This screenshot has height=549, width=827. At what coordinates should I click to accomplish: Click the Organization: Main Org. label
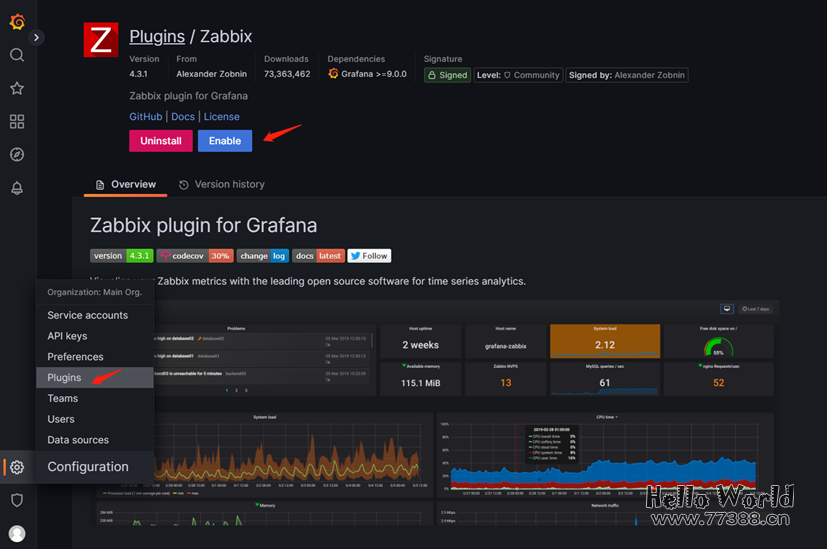[x=94, y=292]
